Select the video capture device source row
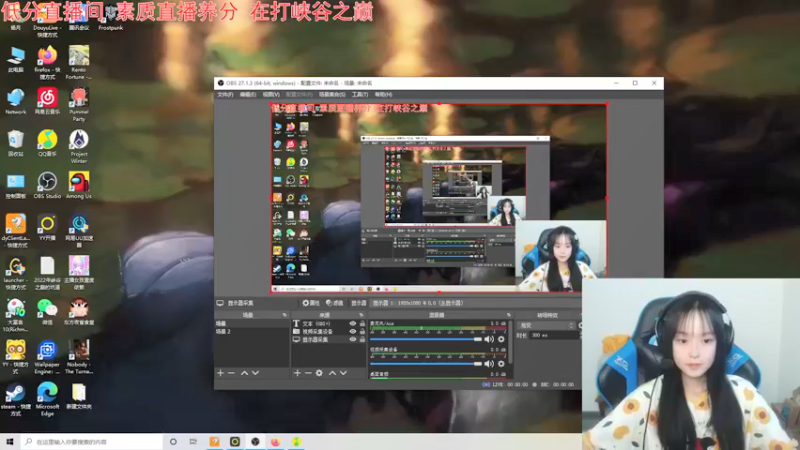The image size is (800, 450). pyautogui.click(x=329, y=332)
